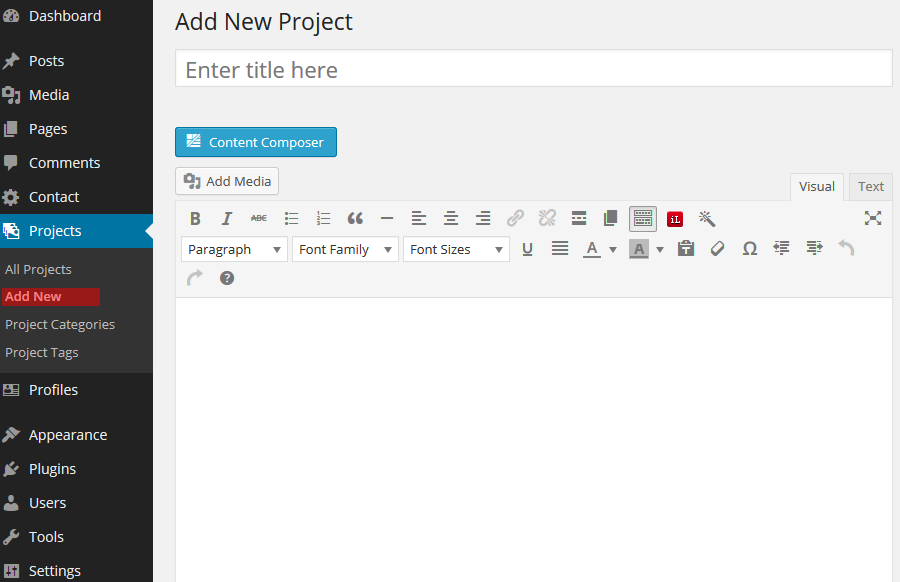900x582 pixels.
Task: Insert a blockquote
Action: tap(355, 219)
